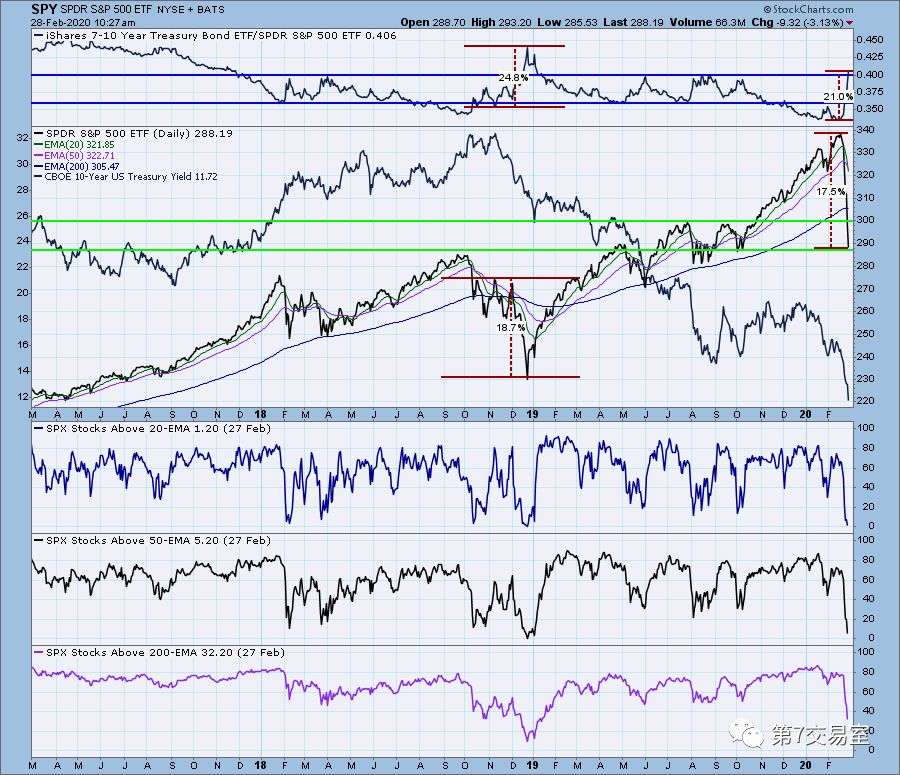The width and height of the screenshot is (900, 775).
Task: Select the 21.0% annotation label
Action: pos(838,96)
